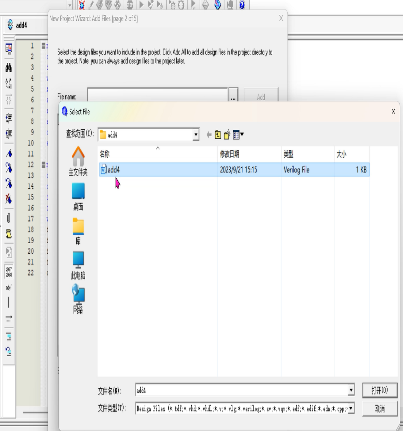Go up one folder level icon

(218, 135)
